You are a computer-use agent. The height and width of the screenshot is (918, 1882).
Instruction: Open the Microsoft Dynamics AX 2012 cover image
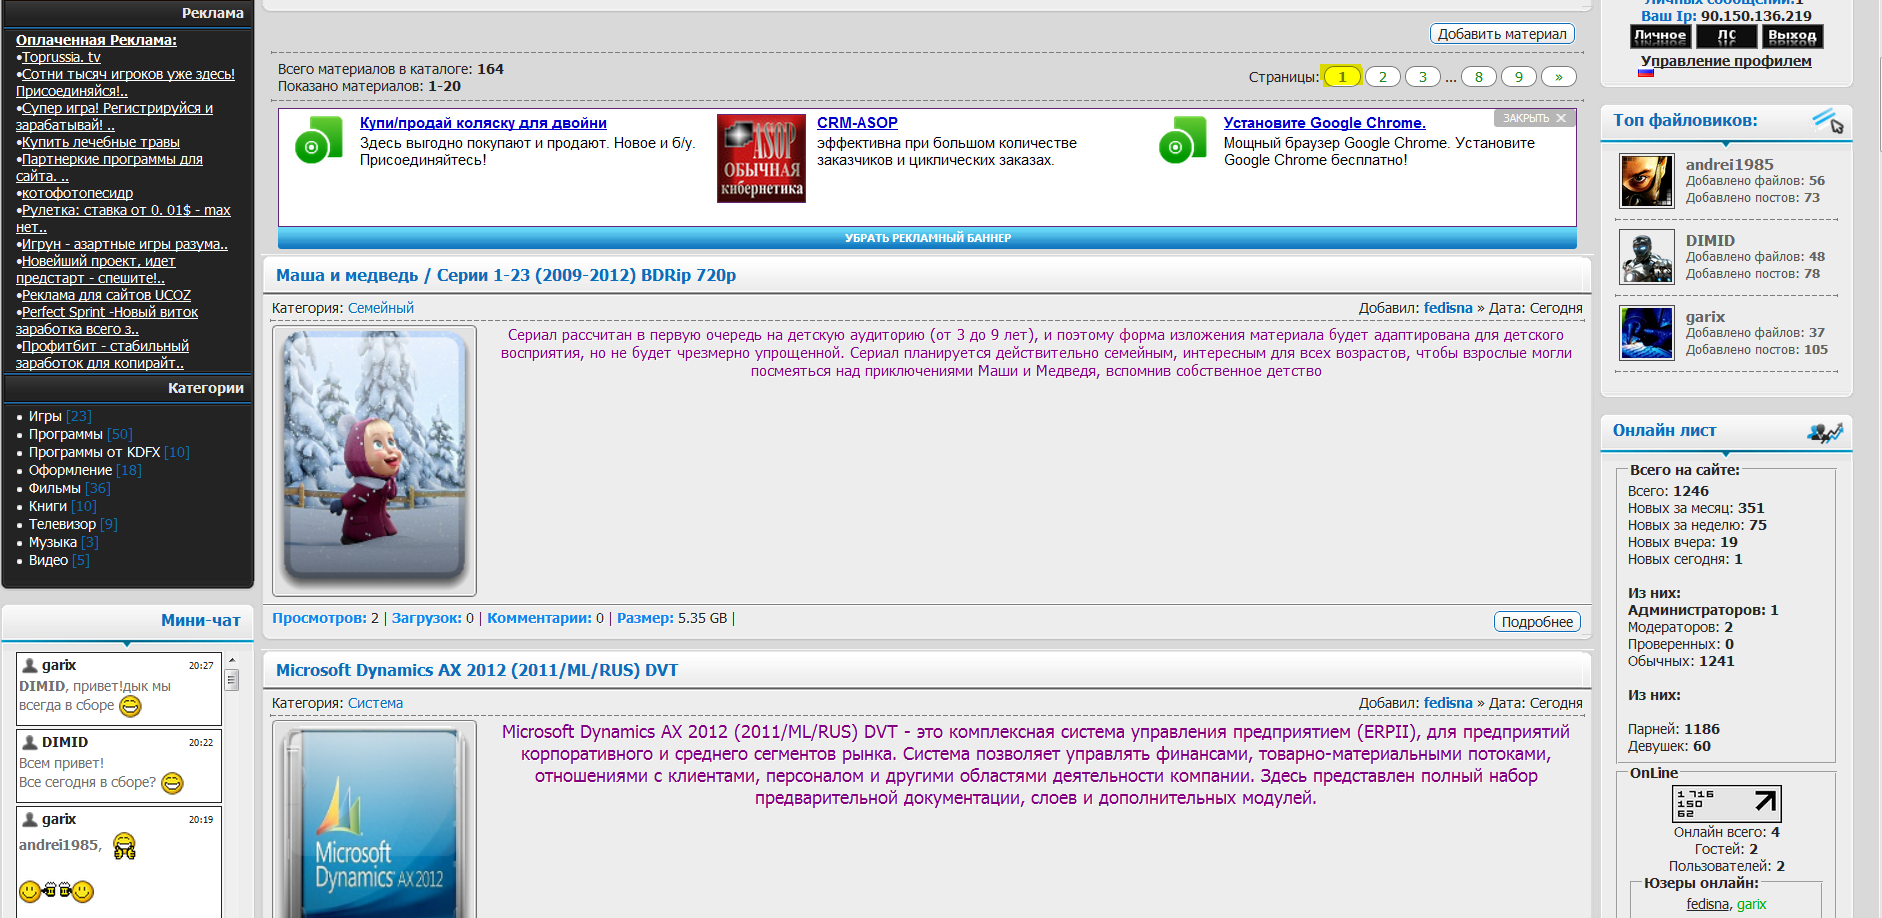coord(374,819)
